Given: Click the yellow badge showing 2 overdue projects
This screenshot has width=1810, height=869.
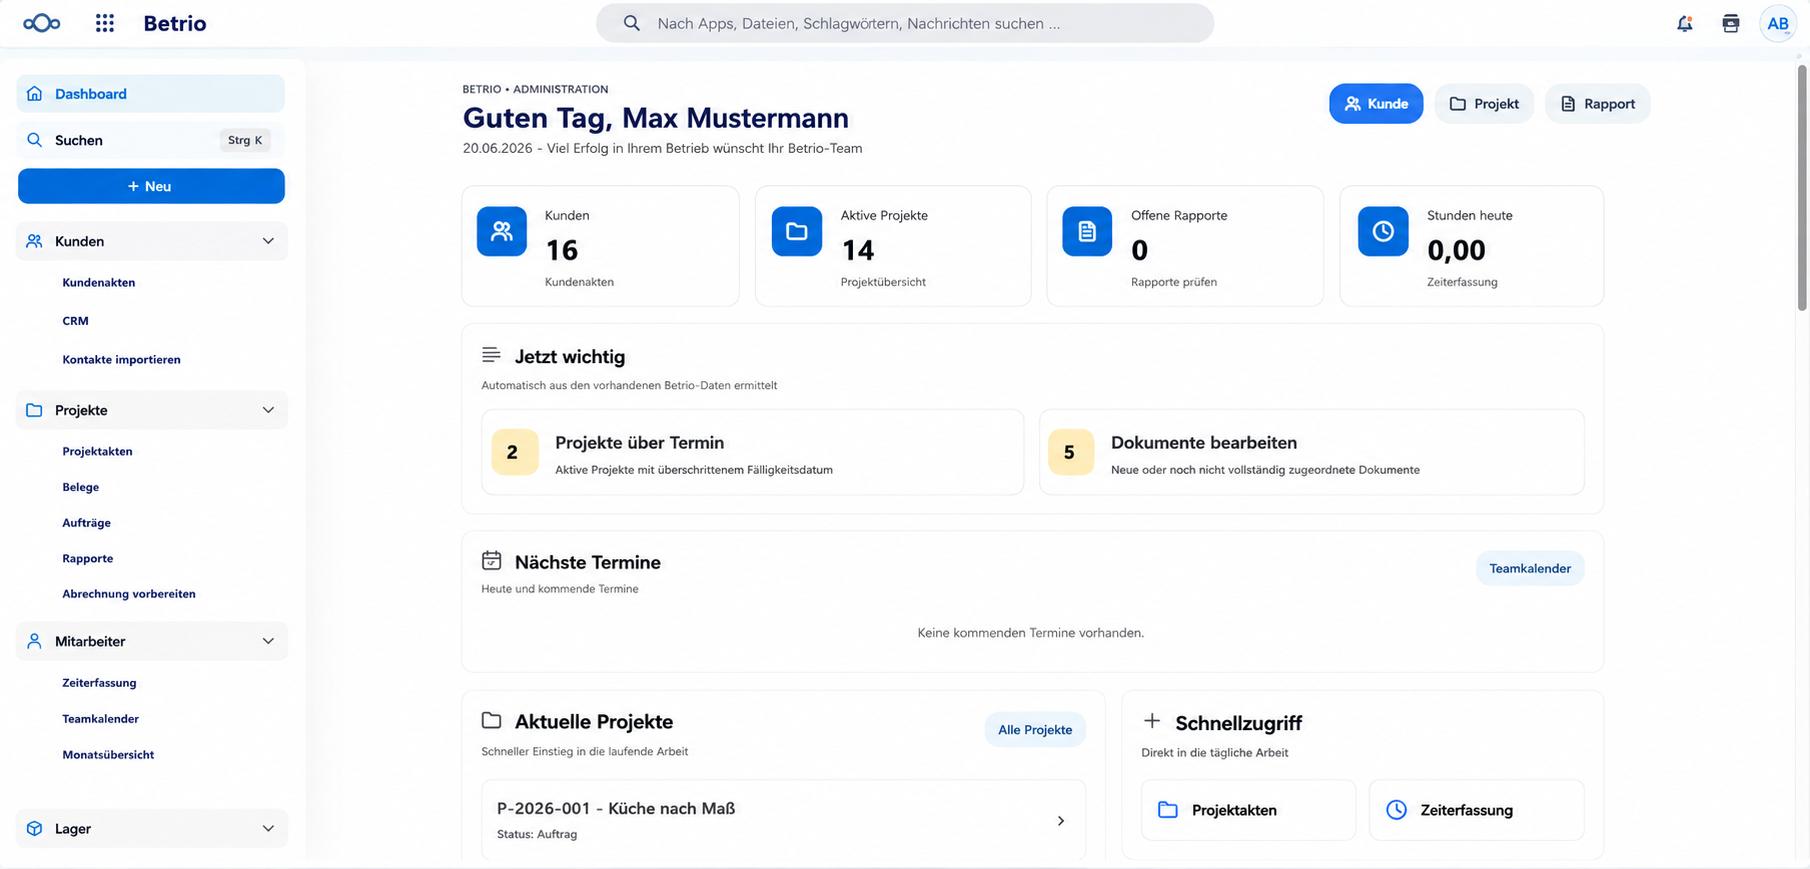Looking at the screenshot, I should [514, 452].
